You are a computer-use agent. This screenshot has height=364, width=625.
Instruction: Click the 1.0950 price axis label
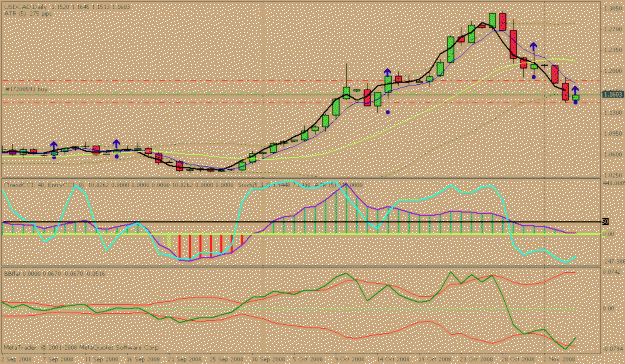click(x=612, y=134)
